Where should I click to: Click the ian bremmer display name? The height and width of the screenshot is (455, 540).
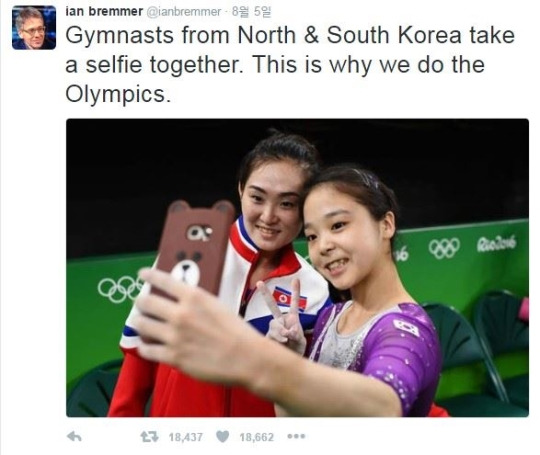(104, 11)
